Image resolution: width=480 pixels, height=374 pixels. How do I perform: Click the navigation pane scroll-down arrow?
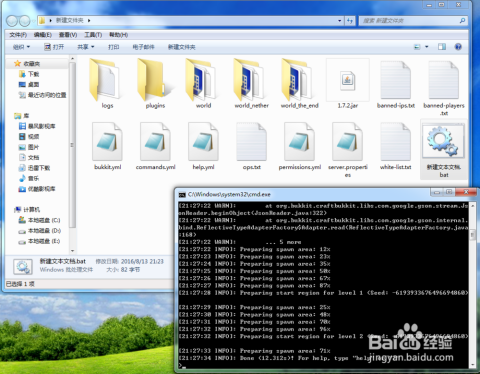(72, 251)
